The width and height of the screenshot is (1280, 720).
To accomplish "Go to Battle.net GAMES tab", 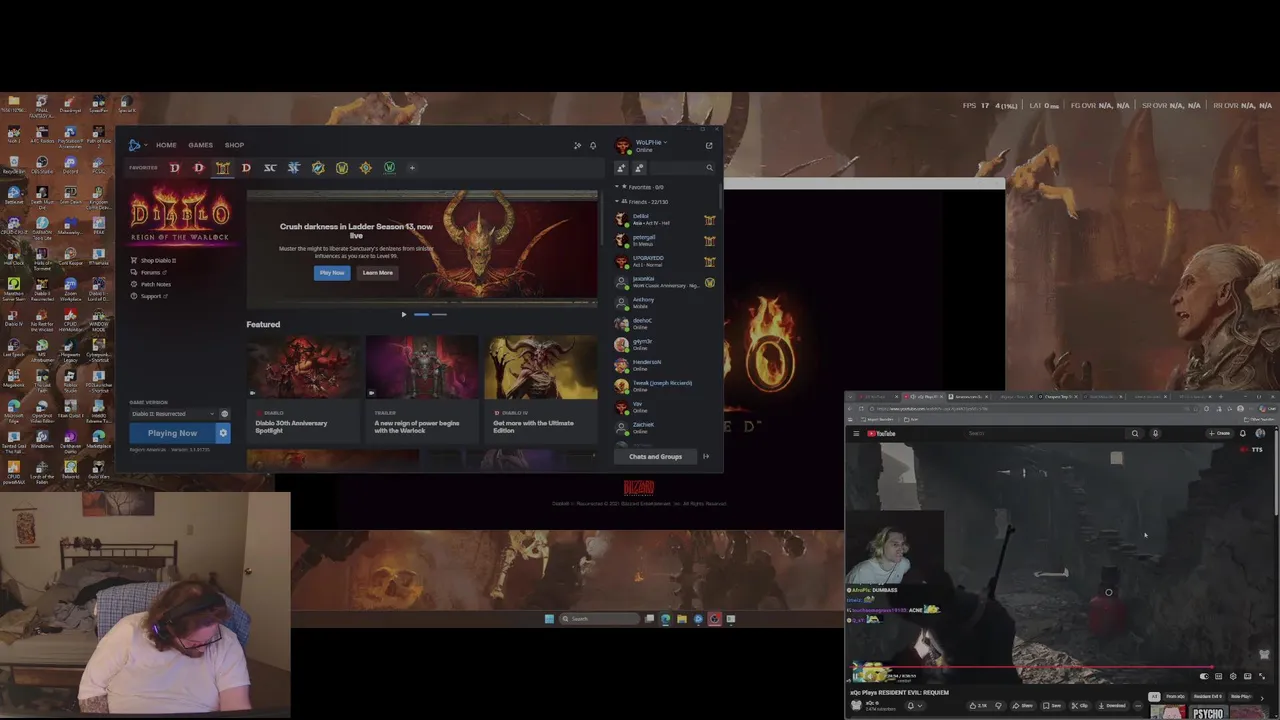I will tap(200, 146).
